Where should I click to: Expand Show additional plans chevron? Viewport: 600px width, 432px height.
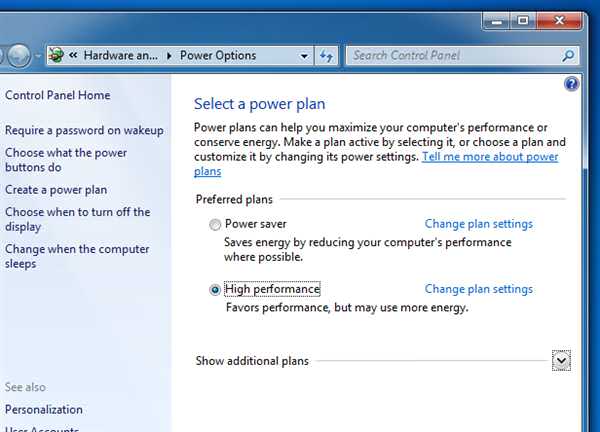pos(561,360)
